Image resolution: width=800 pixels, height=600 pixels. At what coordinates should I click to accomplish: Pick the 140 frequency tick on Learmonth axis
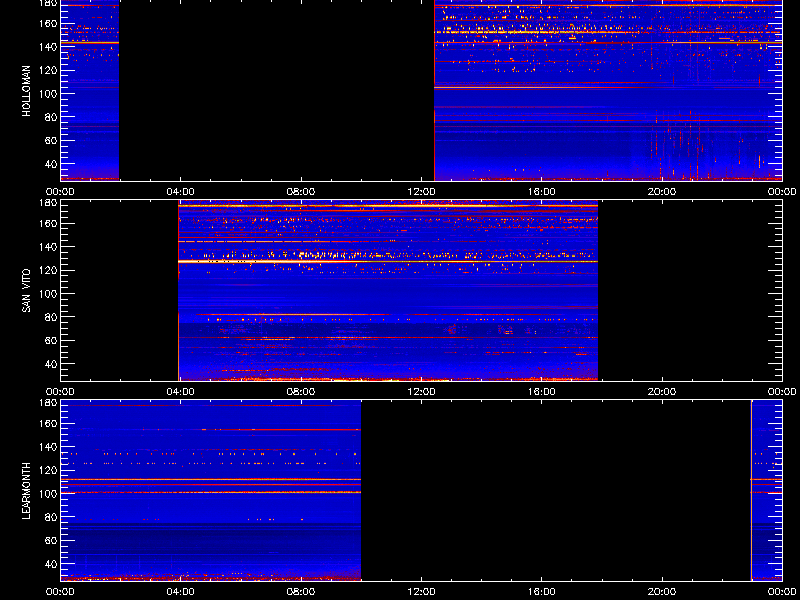pyautogui.click(x=47, y=446)
